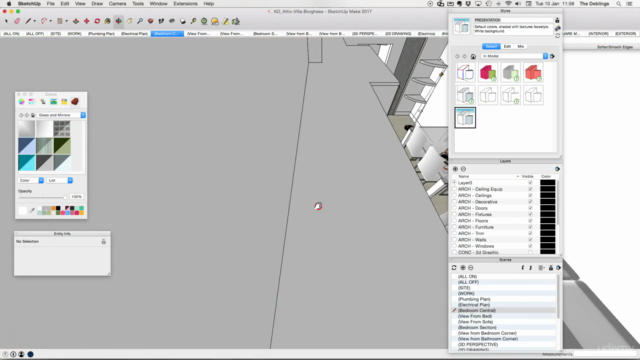Activate the Orbit tool
Image resolution: width=640 pixels, height=360 pixels.
click(x=118, y=21)
